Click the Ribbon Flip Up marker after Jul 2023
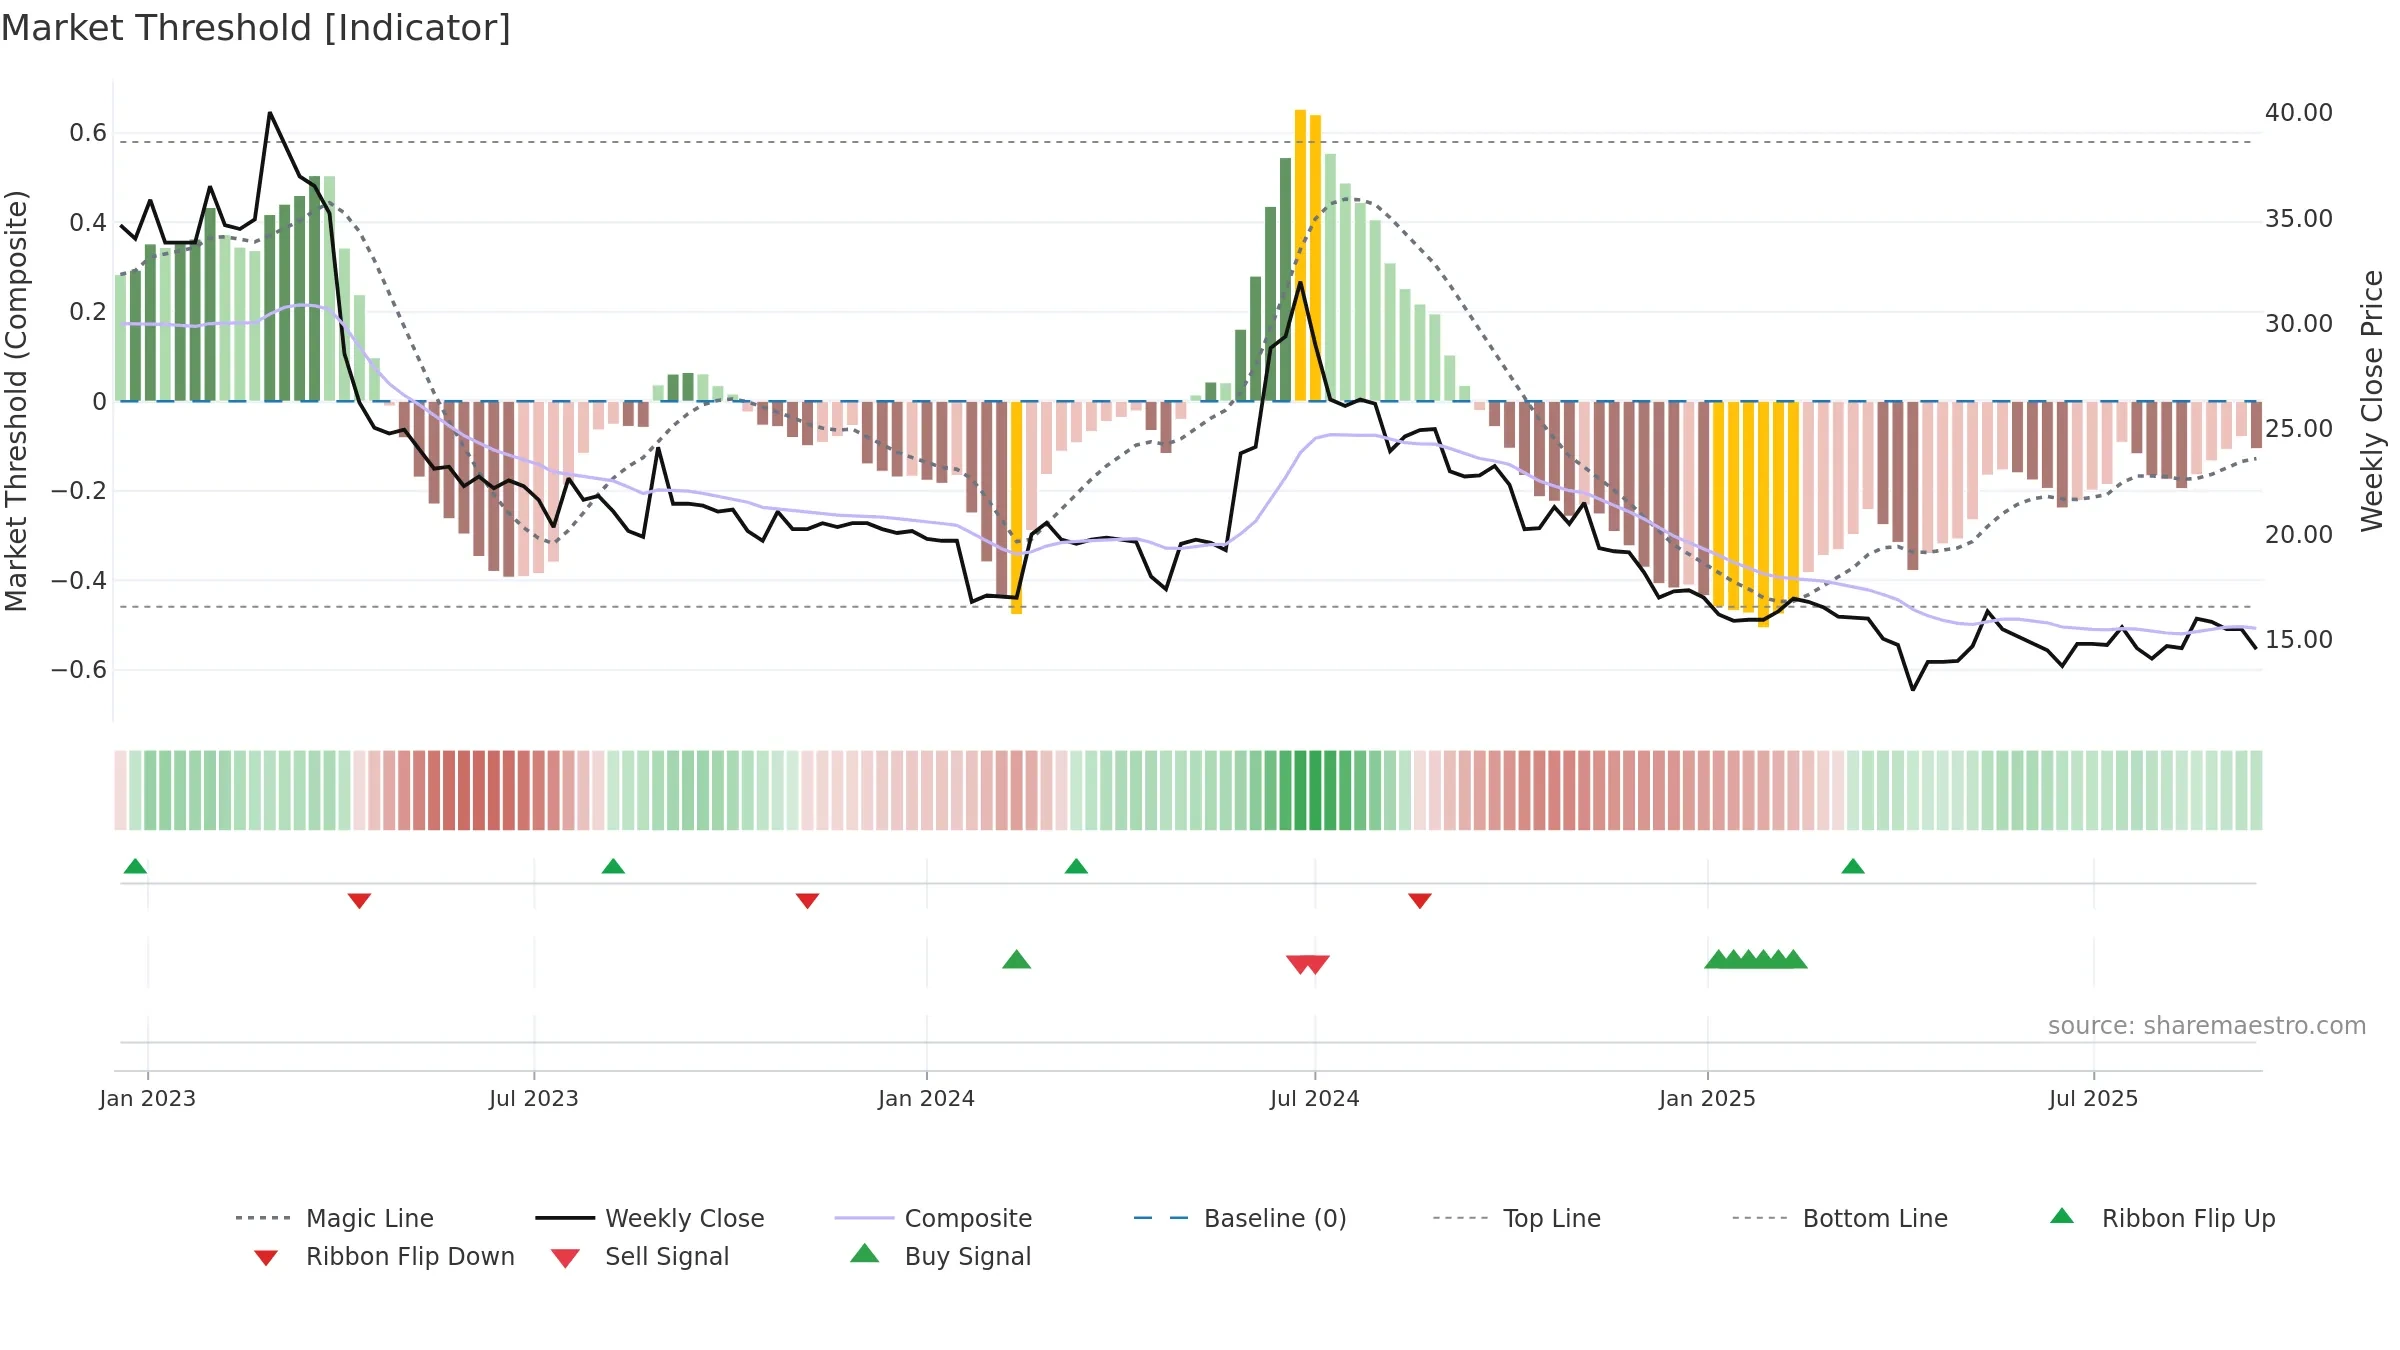Screen dimensions: 2400x1350 coord(613,866)
